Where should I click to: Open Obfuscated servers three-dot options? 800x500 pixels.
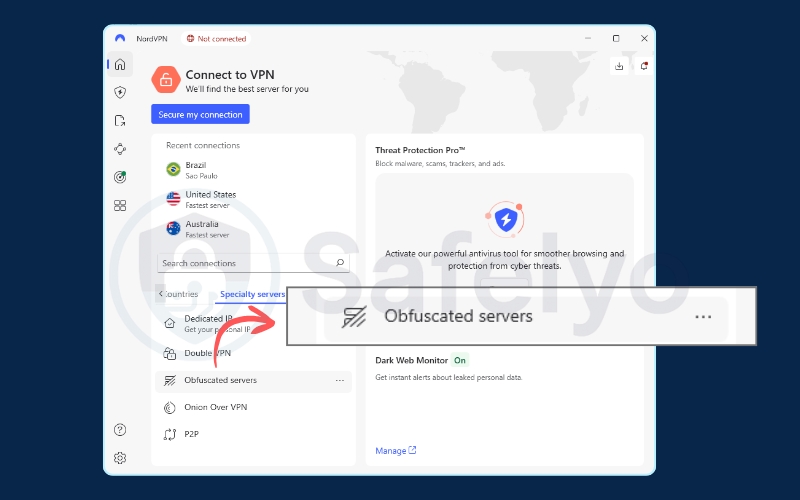(340, 381)
